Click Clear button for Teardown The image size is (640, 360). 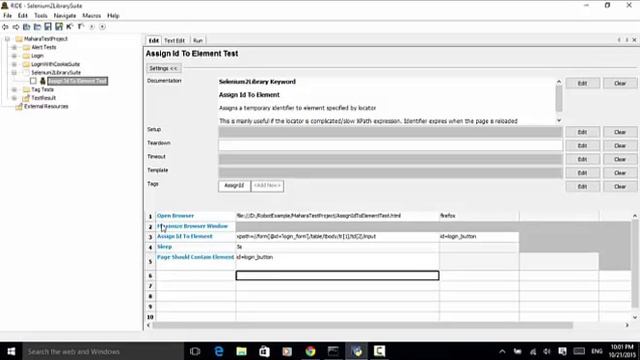(x=620, y=146)
